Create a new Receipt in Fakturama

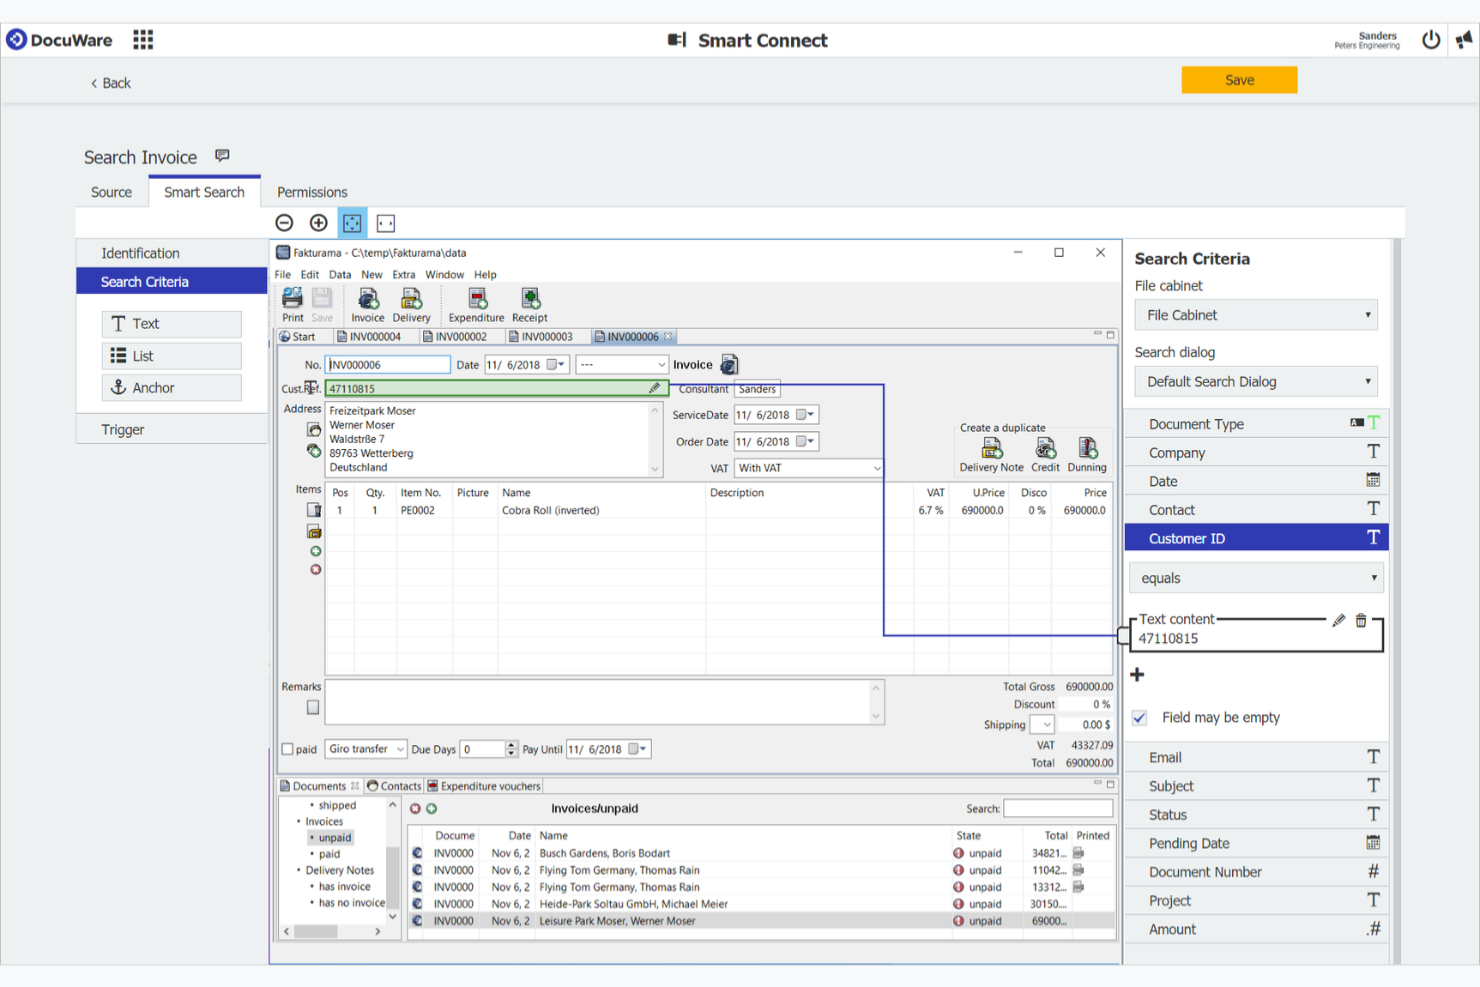(530, 302)
